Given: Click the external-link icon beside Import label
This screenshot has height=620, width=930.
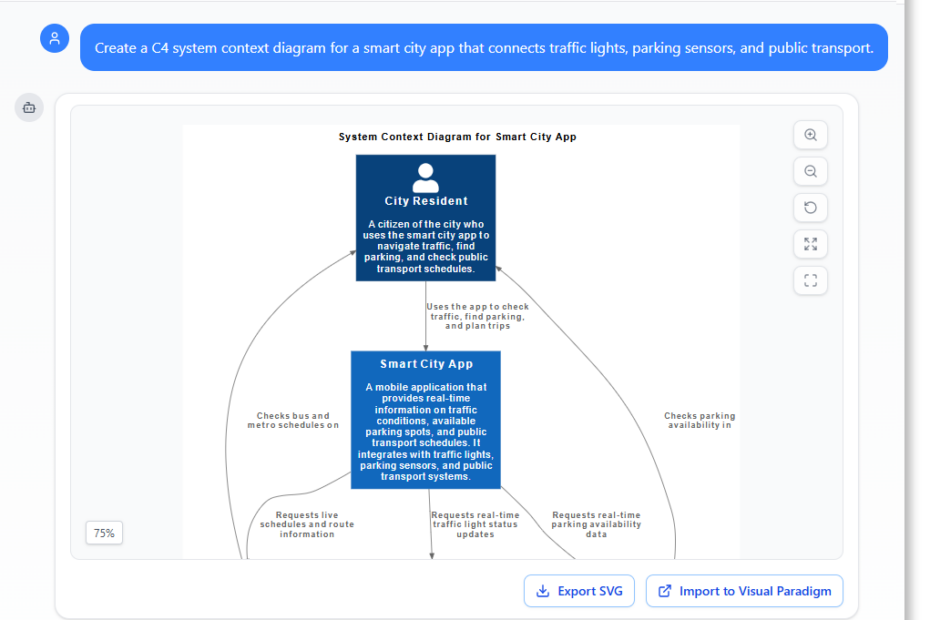Looking at the screenshot, I should coord(663,591).
